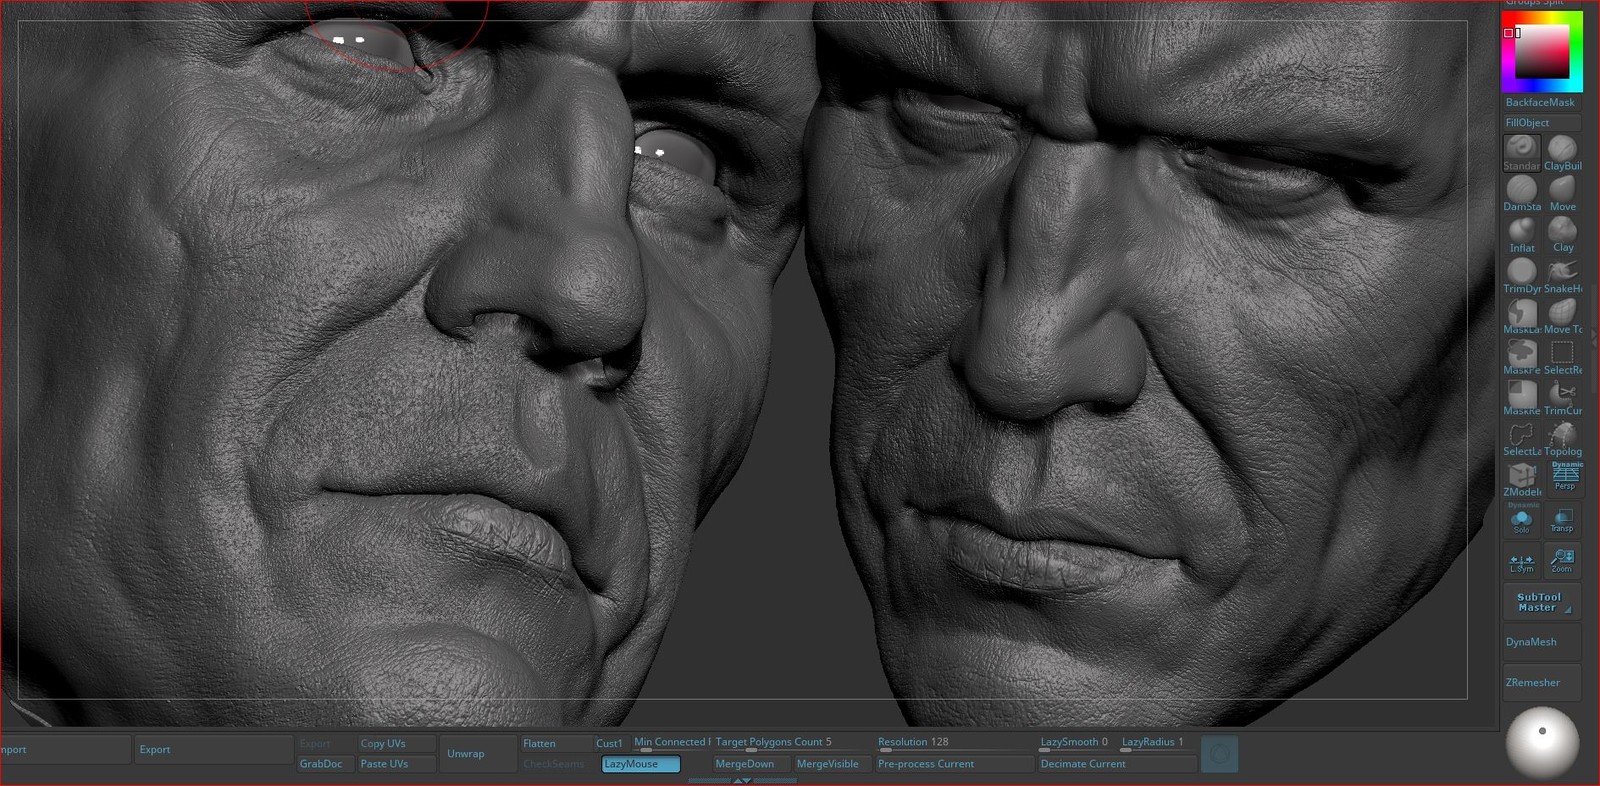The height and width of the screenshot is (786, 1600).
Task: Select the MaskLasso brush
Action: click(1521, 317)
